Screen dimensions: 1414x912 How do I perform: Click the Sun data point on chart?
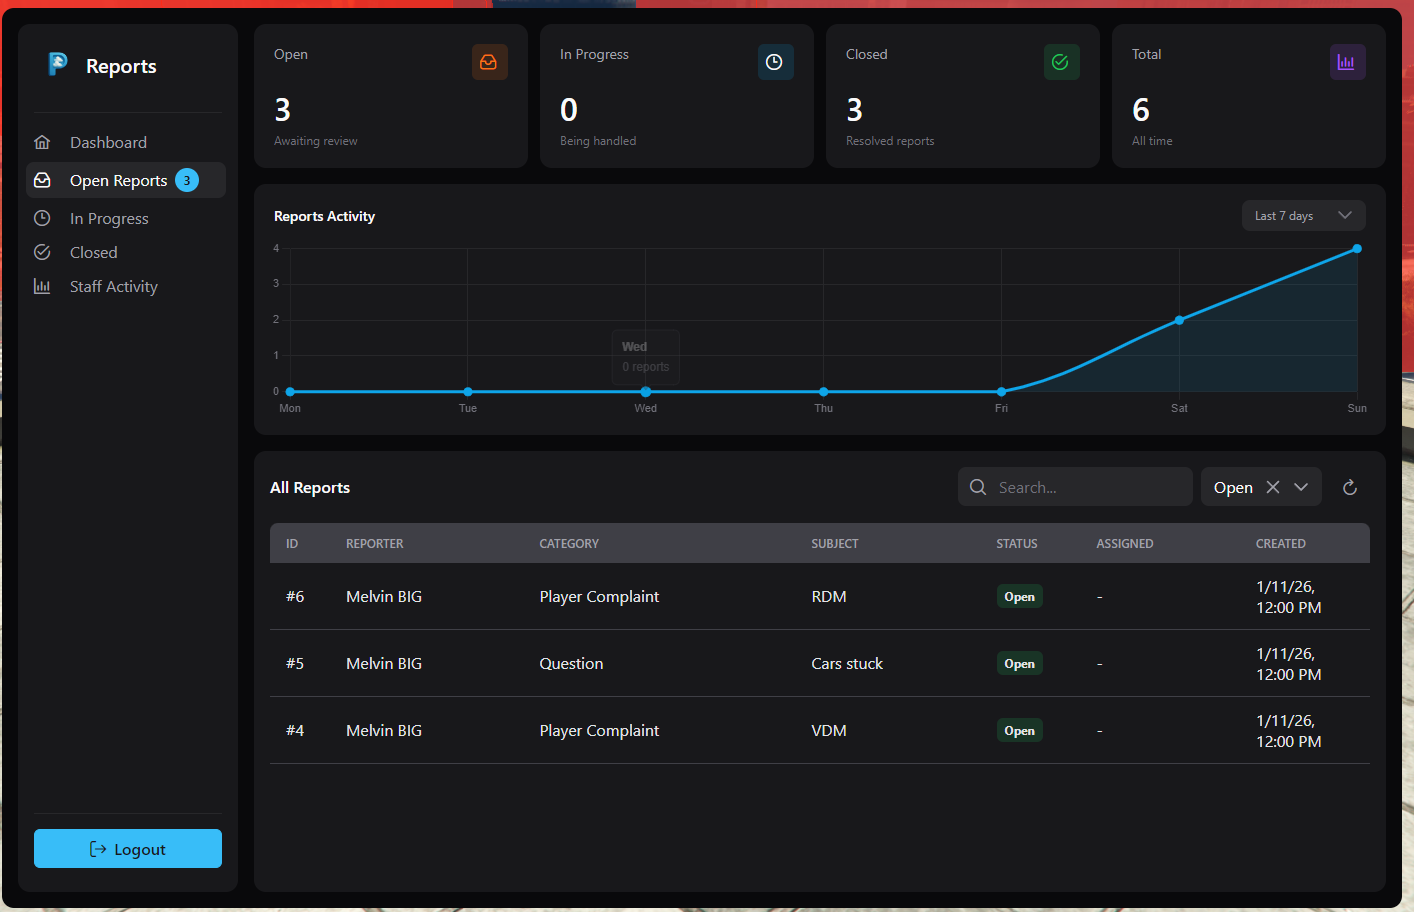coord(1357,249)
